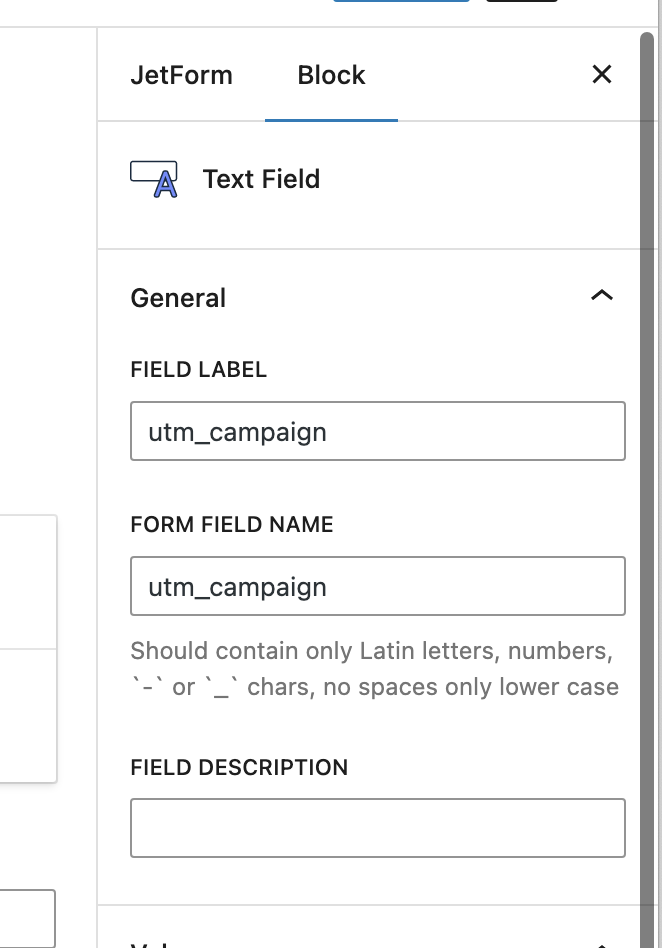Click the General panel heading
662x948 pixels.
(178, 298)
